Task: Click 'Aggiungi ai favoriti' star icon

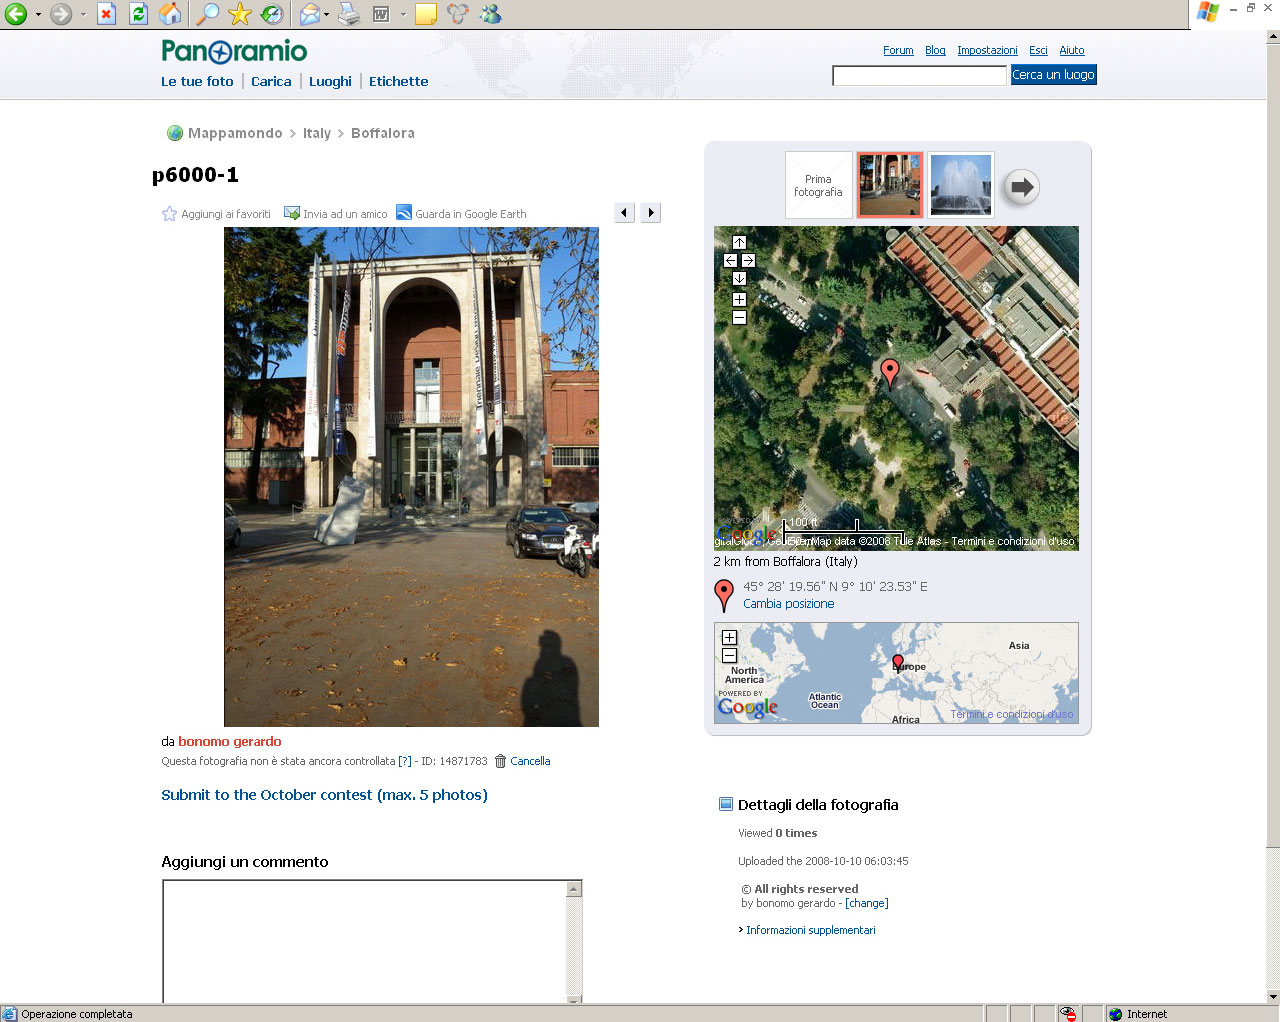Action: click(x=169, y=214)
